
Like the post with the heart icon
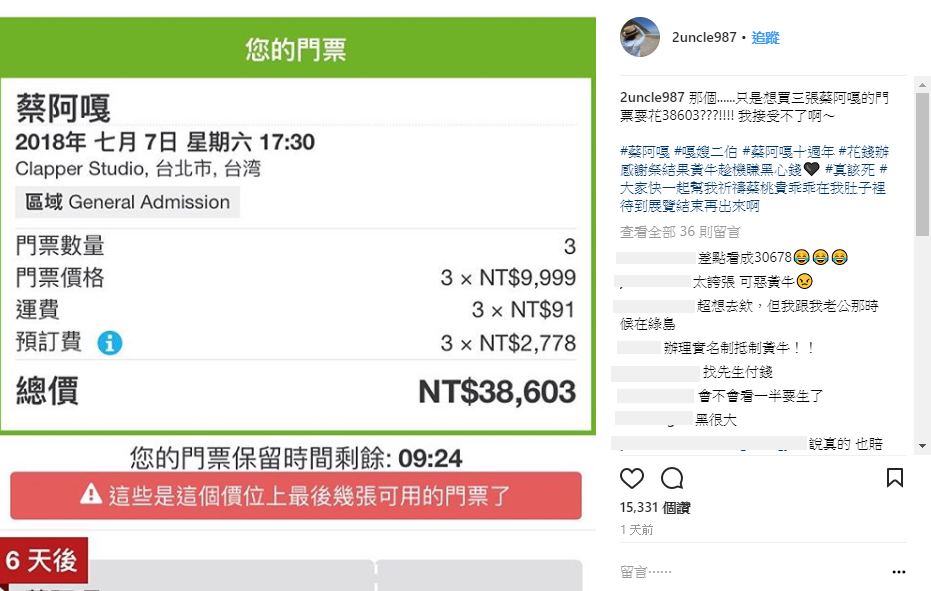point(632,478)
